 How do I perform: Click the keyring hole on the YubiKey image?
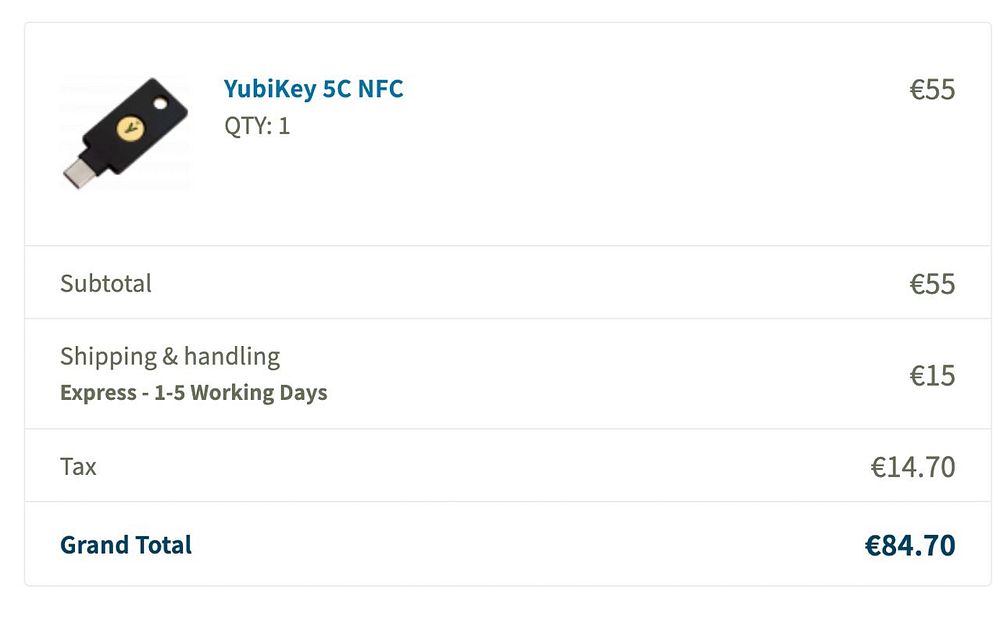[x=160, y=103]
